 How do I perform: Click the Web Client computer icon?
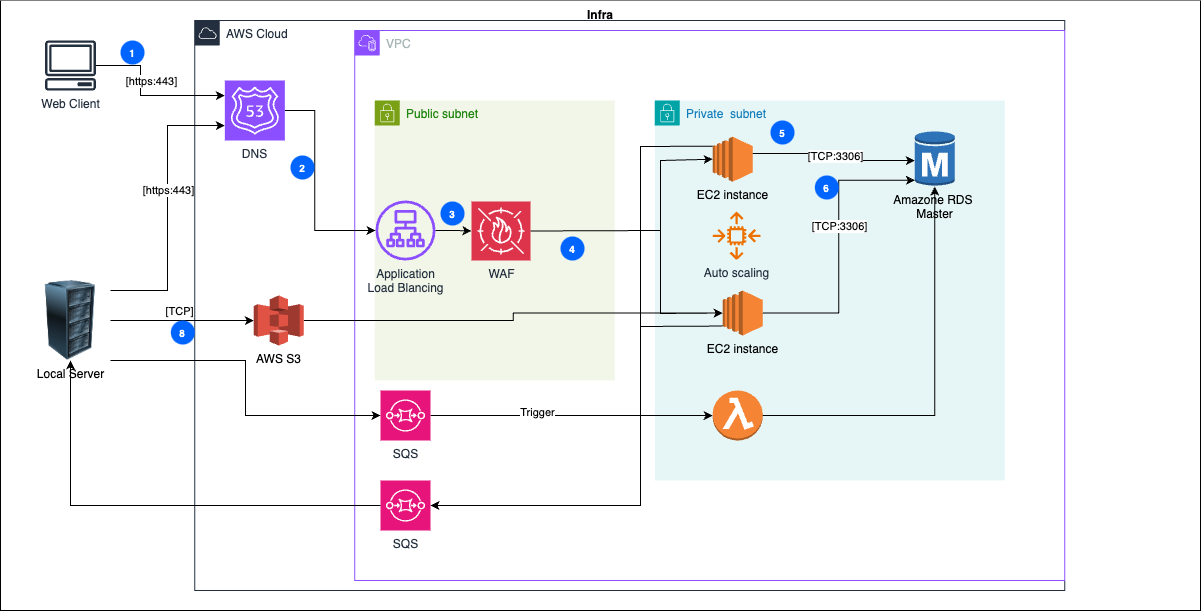(70, 66)
